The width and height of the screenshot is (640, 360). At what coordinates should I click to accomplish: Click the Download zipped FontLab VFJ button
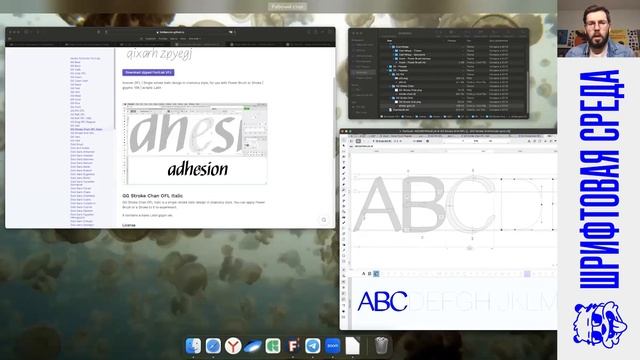148,72
